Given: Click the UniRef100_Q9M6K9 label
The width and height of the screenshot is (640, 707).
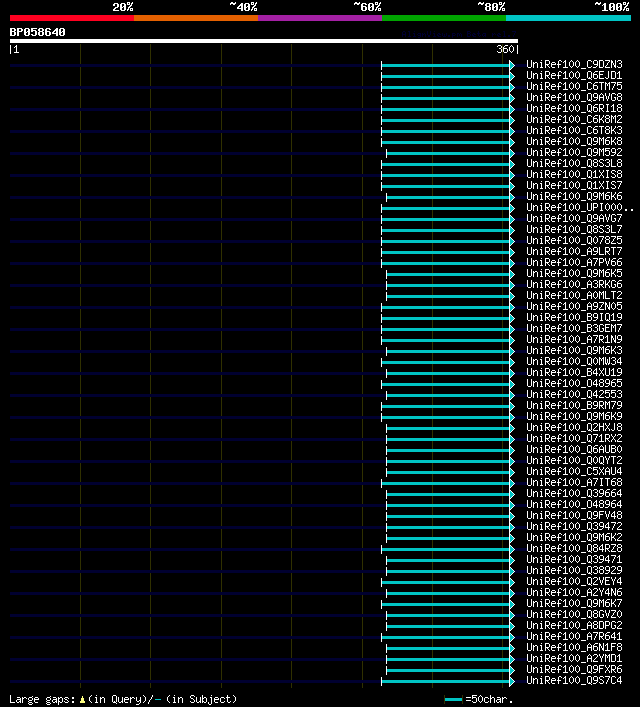Looking at the screenshot, I should 574,417.
